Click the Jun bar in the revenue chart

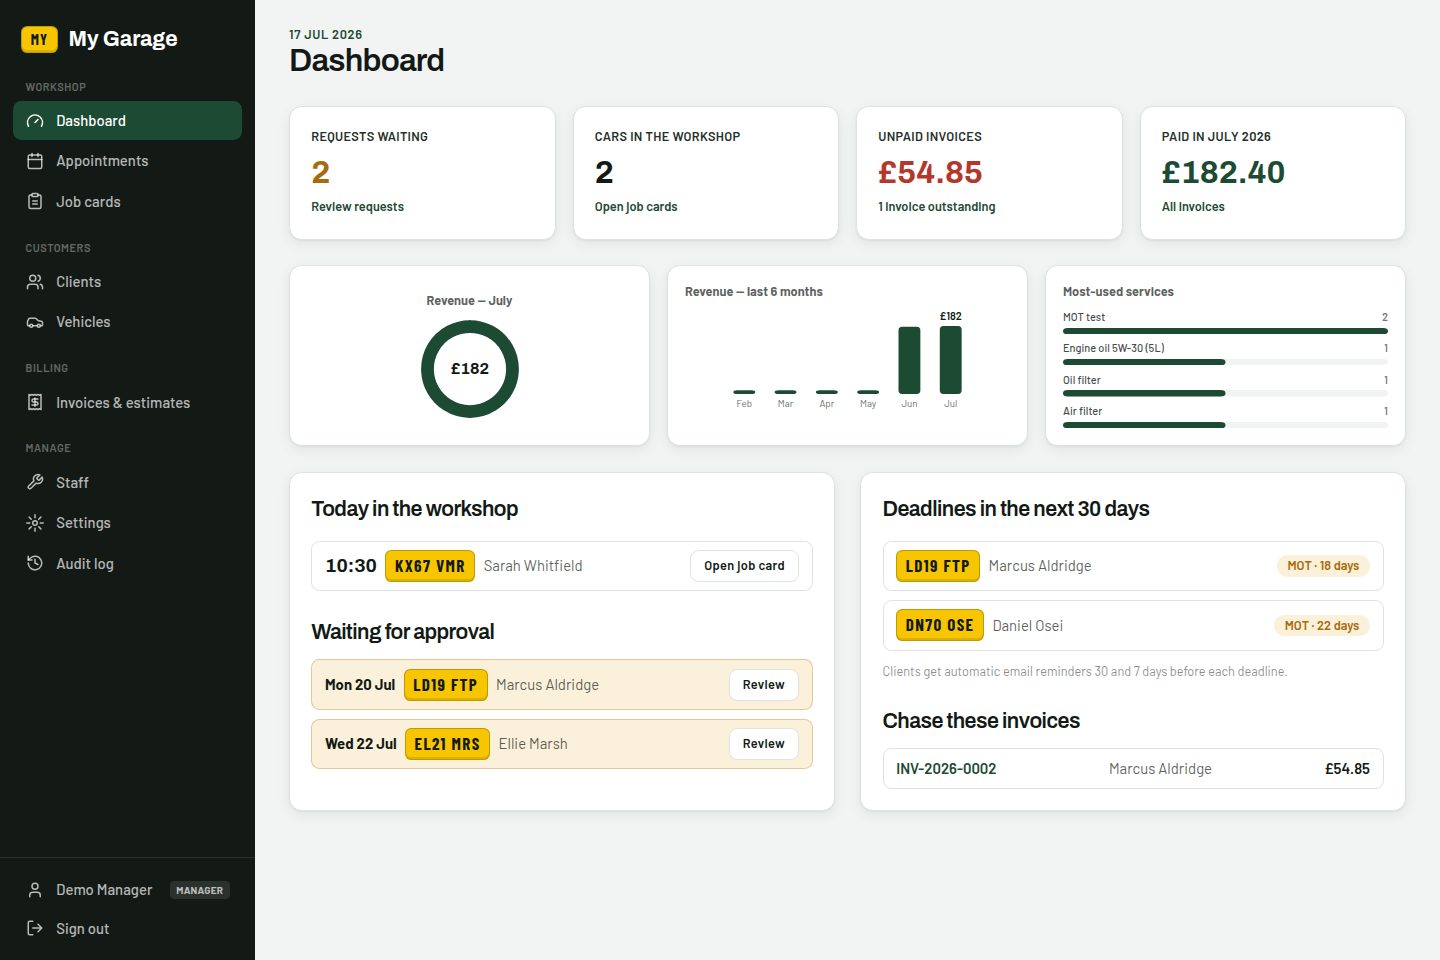click(x=909, y=360)
